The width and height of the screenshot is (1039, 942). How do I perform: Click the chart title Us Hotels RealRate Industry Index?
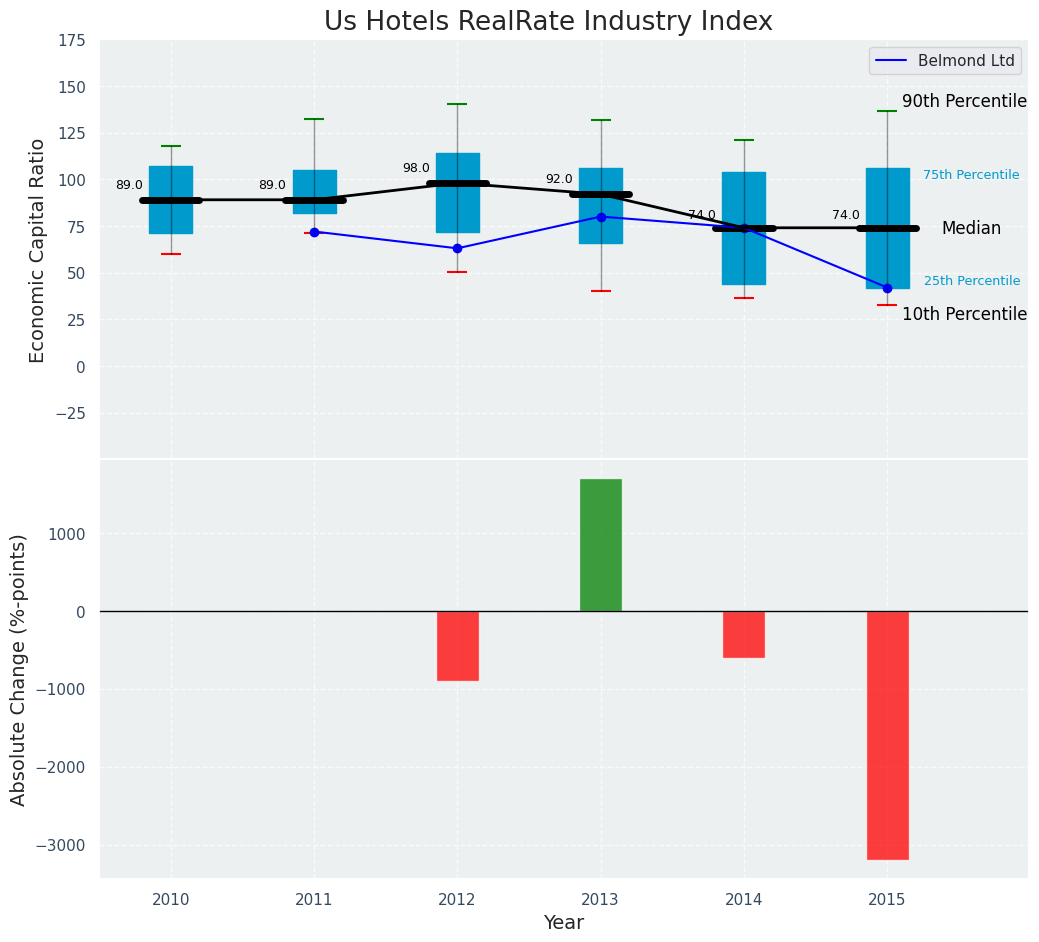pos(548,22)
